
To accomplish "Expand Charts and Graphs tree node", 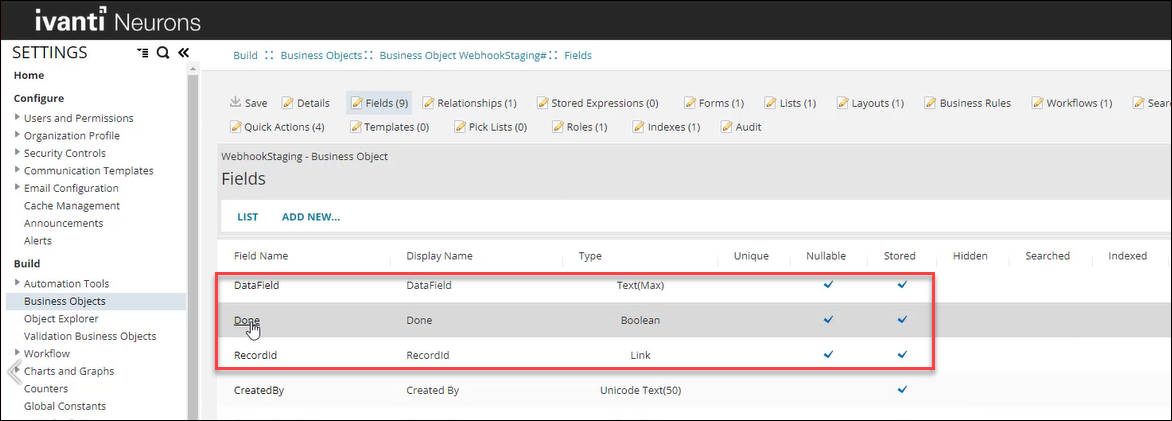I will coord(18,371).
